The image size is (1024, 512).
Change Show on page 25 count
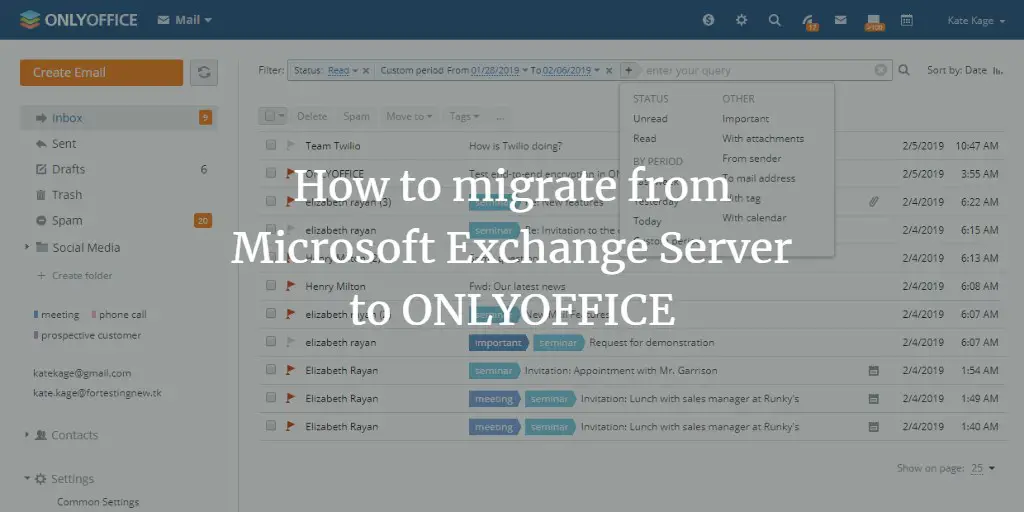click(x=982, y=468)
